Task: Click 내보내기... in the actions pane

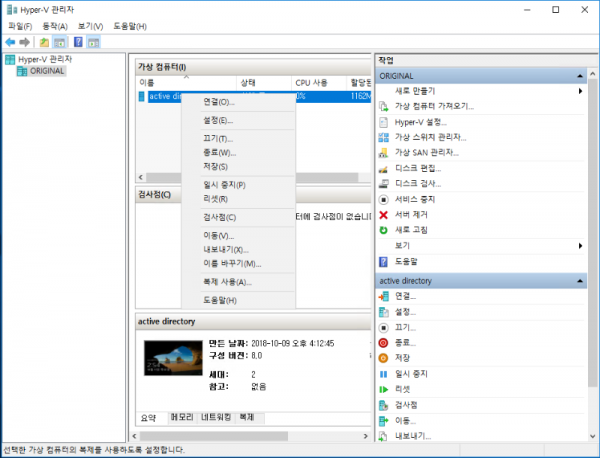Action: 413,436
